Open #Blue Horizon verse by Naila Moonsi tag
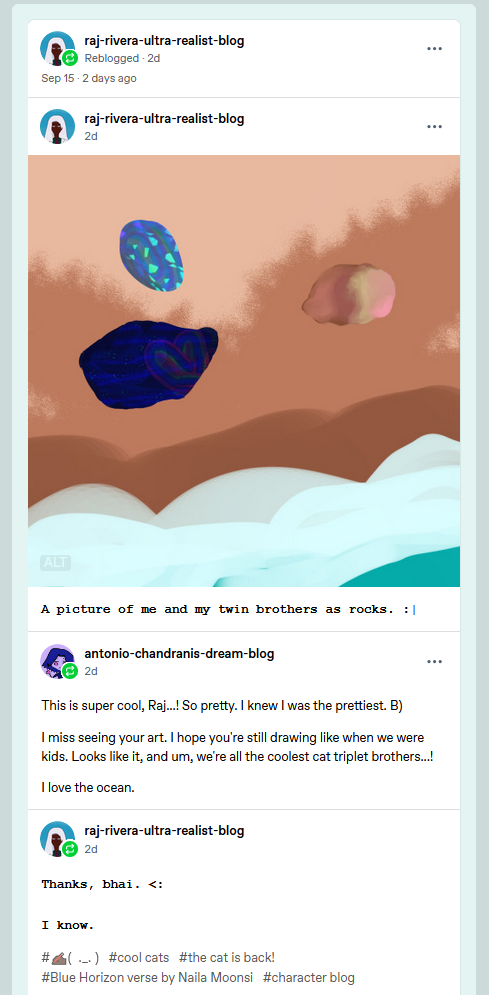The image size is (489, 995). coord(147,977)
